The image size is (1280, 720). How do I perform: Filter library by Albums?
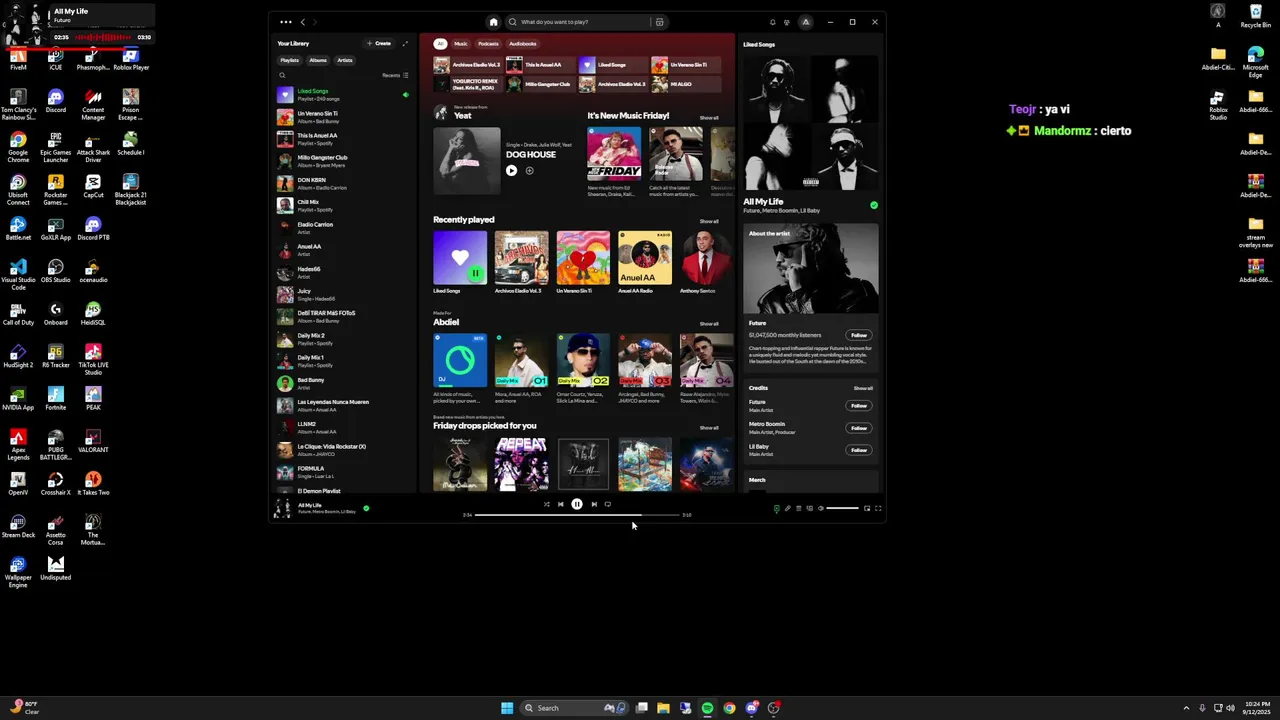[318, 60]
